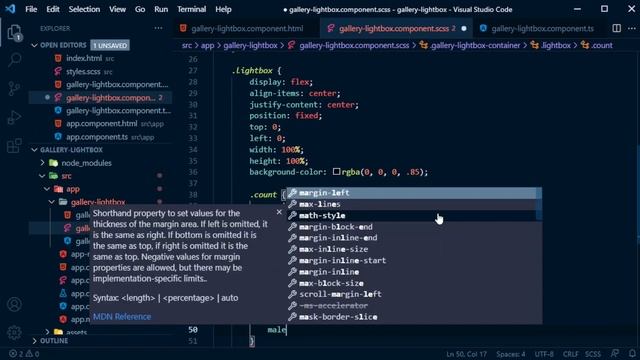Screen dimensions: 640x360
Task: Open editor More Actions ellipsis
Action: pos(632,28)
